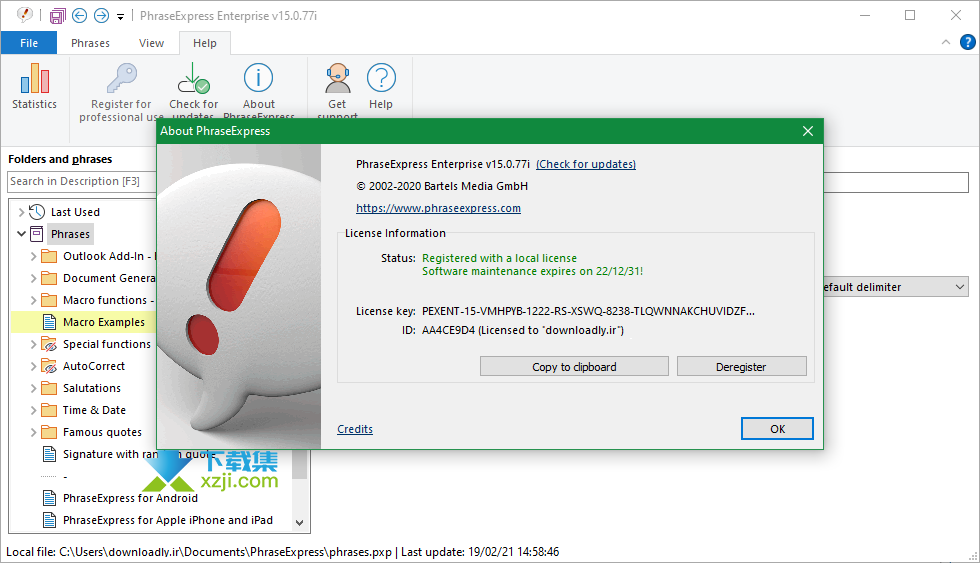
Task: Click the Document Generator folder icon
Action: click(49, 278)
